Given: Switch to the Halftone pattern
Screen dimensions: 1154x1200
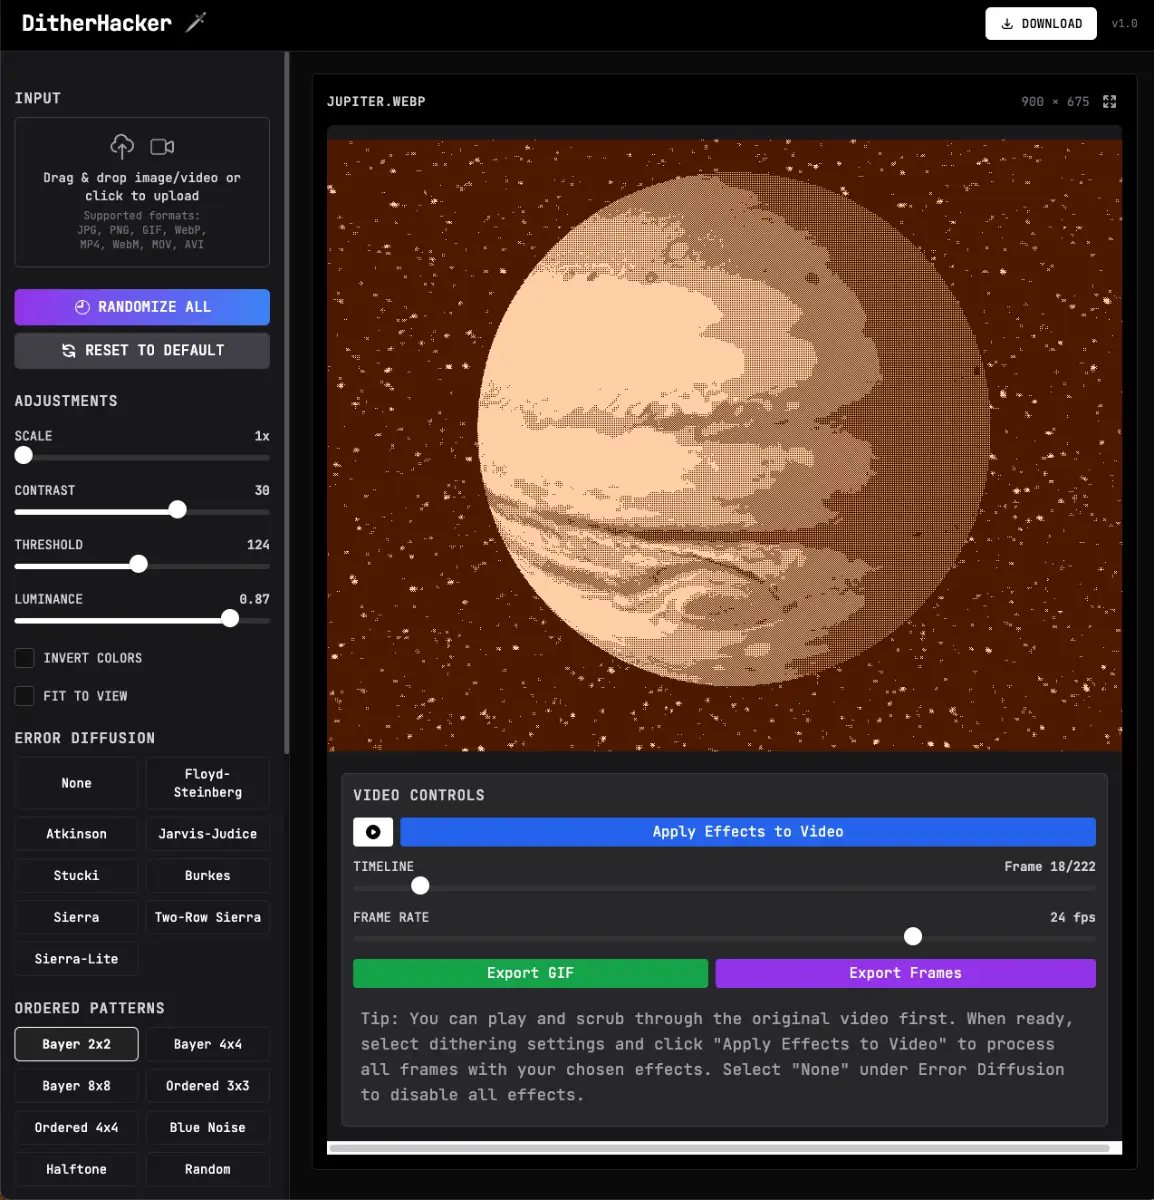Looking at the screenshot, I should click(76, 1169).
